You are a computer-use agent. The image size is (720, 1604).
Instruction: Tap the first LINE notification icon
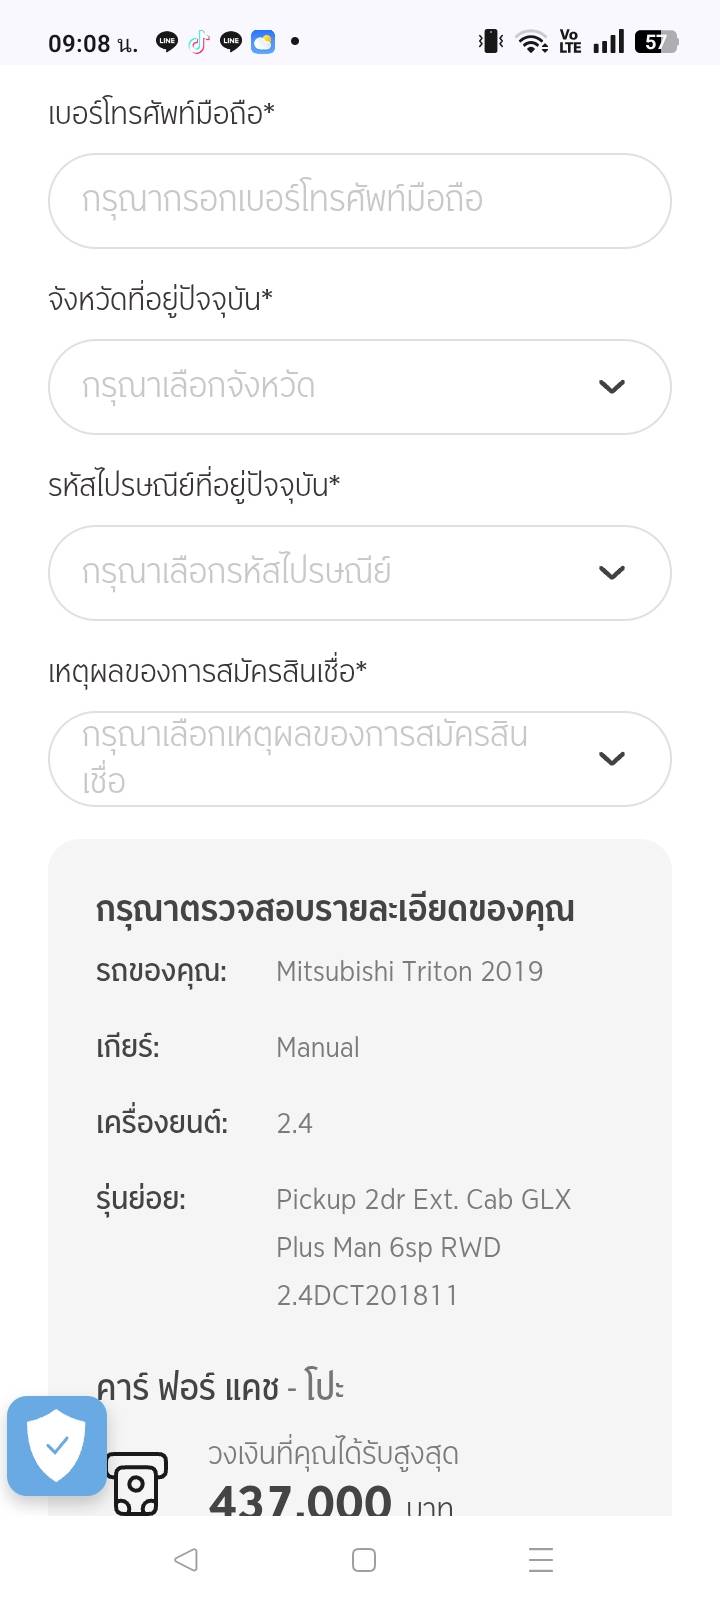167,42
